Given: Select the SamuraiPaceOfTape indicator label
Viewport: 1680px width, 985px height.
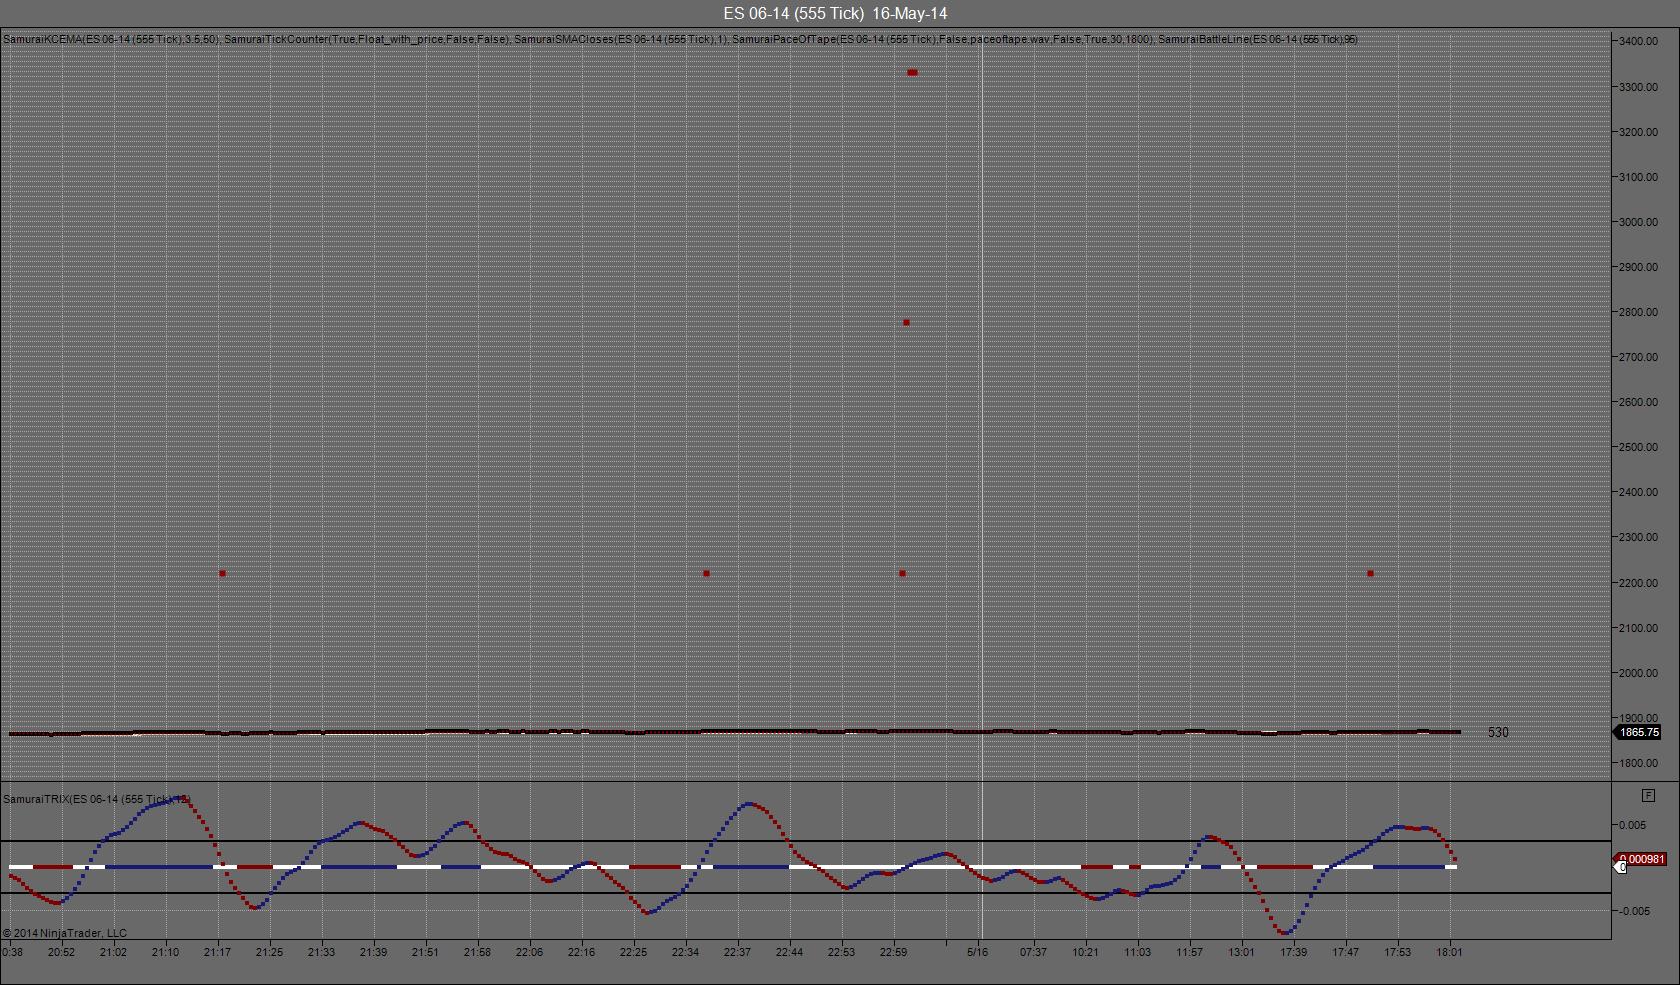Looking at the screenshot, I should pos(943,39).
